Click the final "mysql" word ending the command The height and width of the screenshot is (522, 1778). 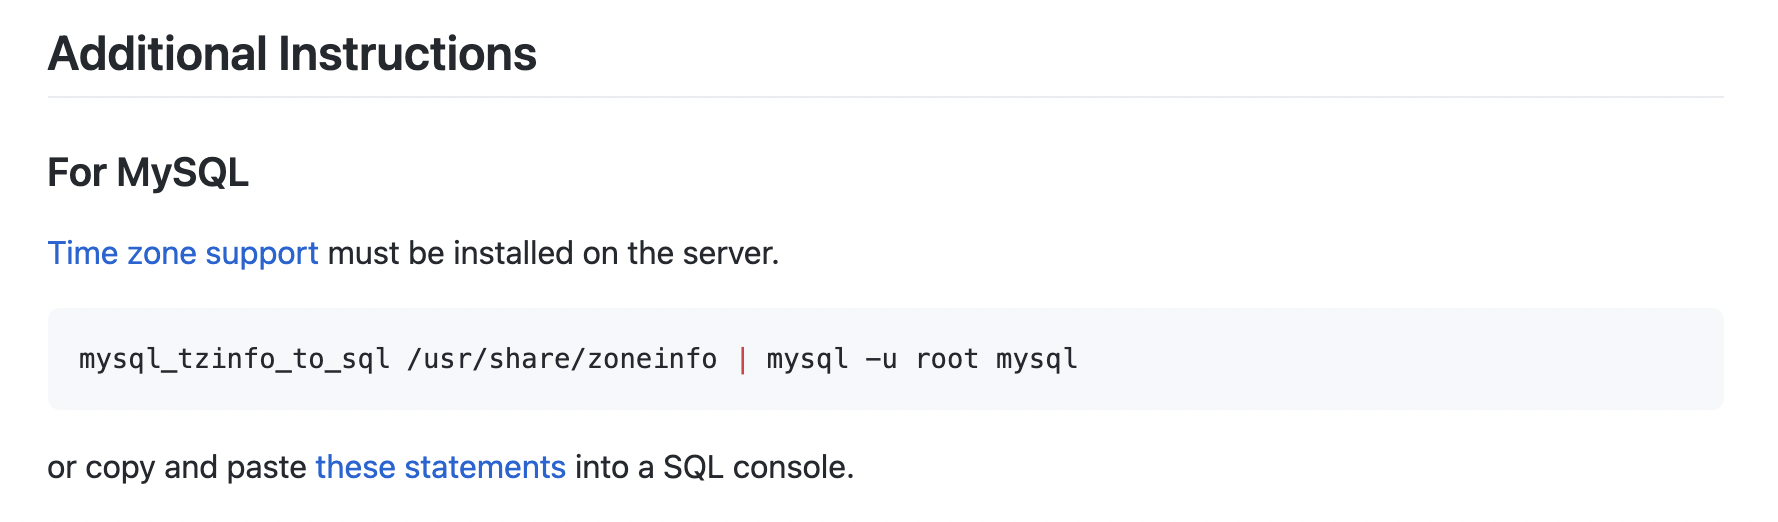(x=1037, y=359)
